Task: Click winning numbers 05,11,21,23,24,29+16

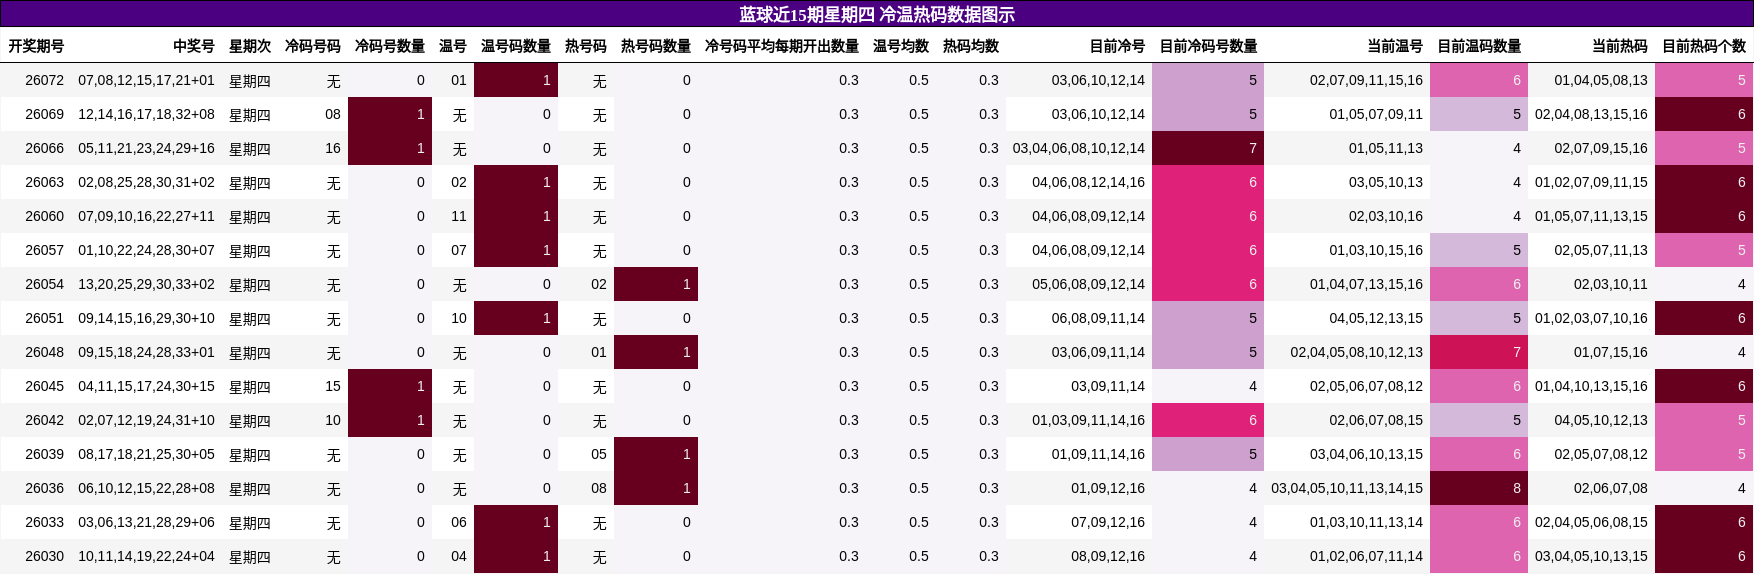Action: [146, 148]
